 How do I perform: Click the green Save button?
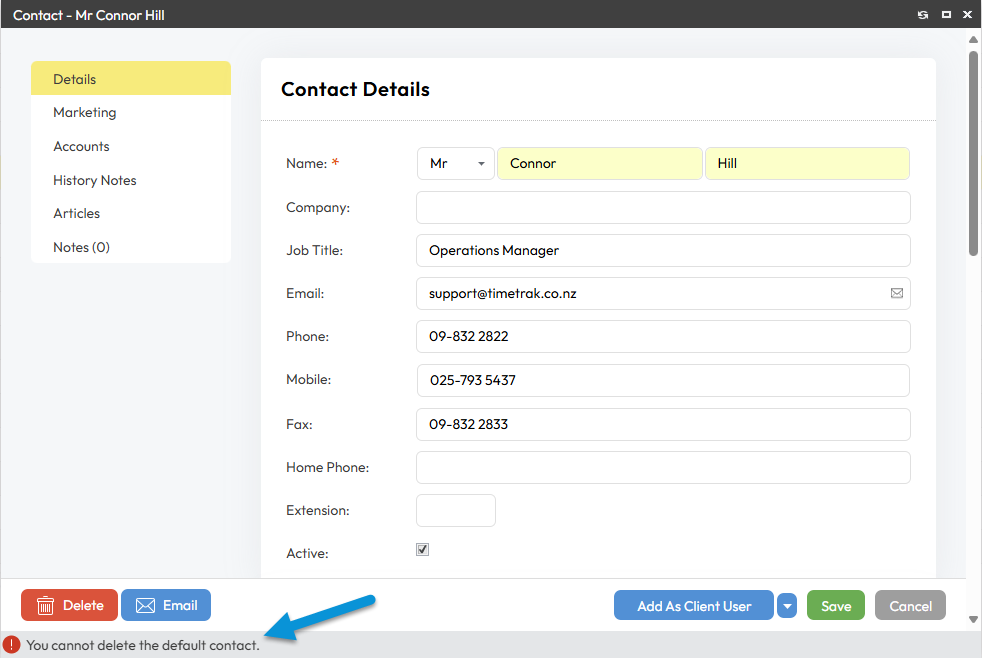tap(835, 605)
